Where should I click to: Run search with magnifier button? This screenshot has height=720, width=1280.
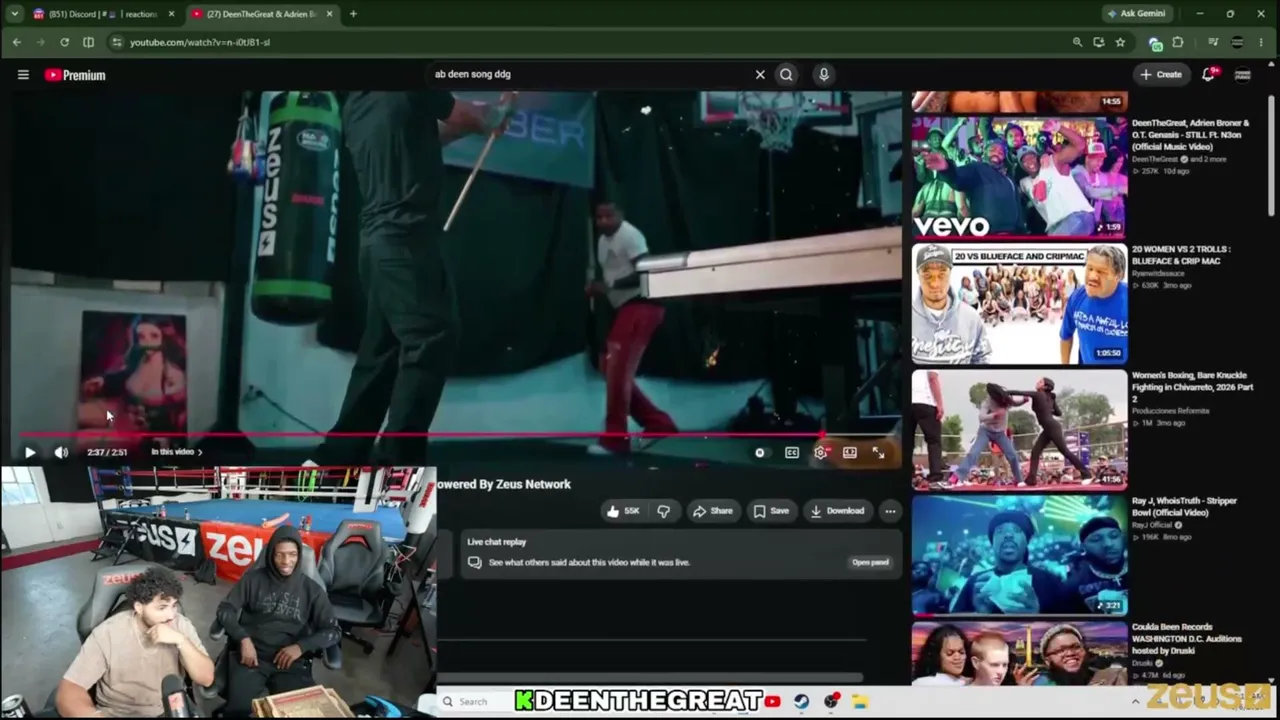786,74
